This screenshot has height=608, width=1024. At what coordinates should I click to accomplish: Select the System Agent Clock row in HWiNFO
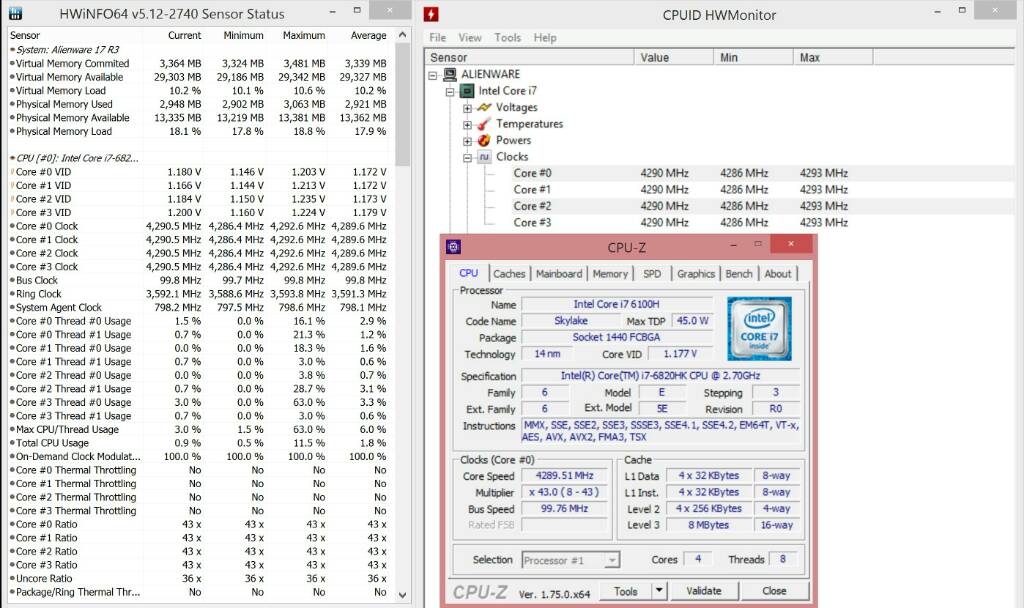coord(199,308)
